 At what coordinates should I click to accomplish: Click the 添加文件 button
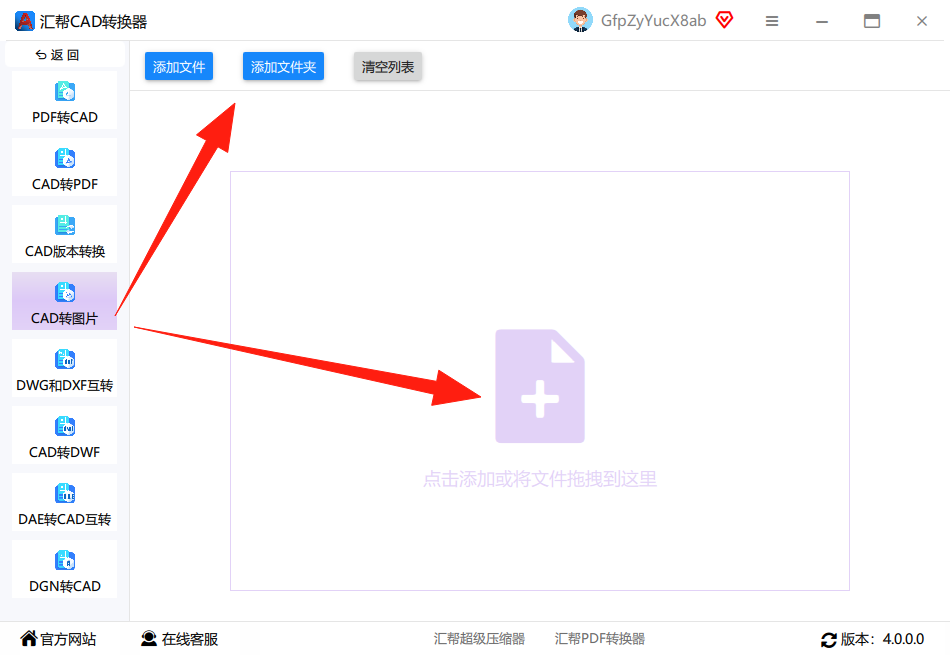(179, 67)
